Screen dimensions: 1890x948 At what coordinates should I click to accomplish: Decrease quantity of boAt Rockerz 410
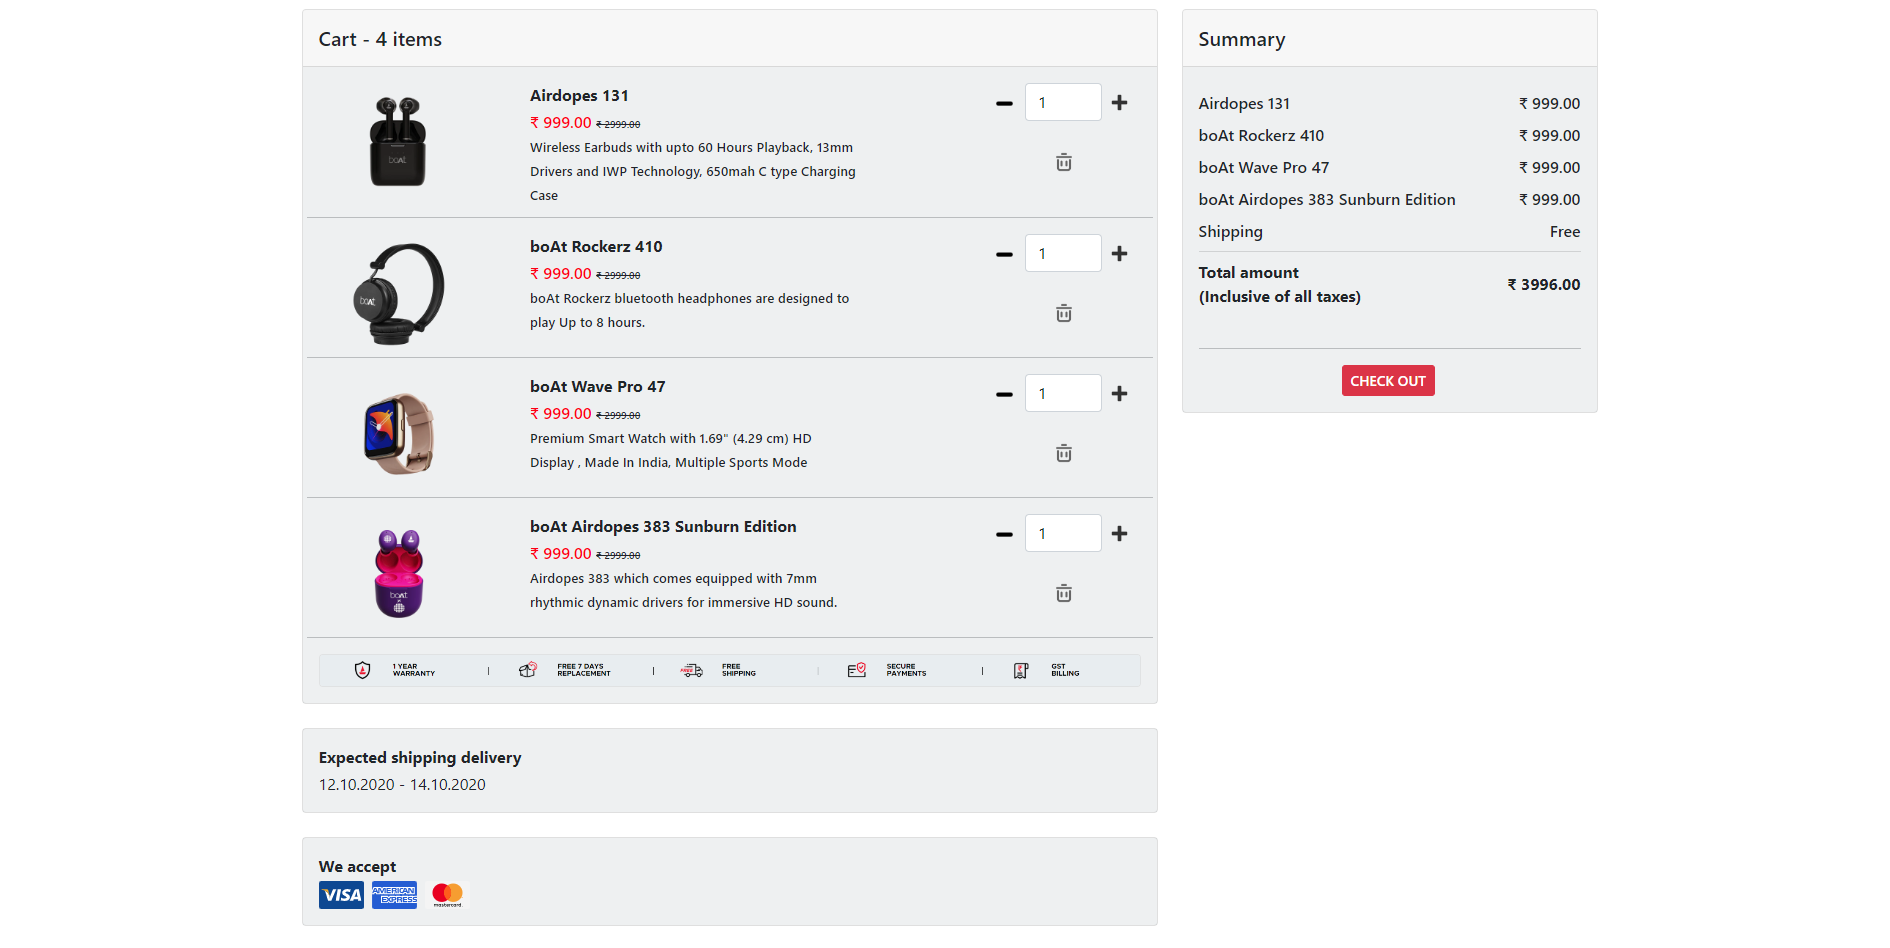(1004, 254)
